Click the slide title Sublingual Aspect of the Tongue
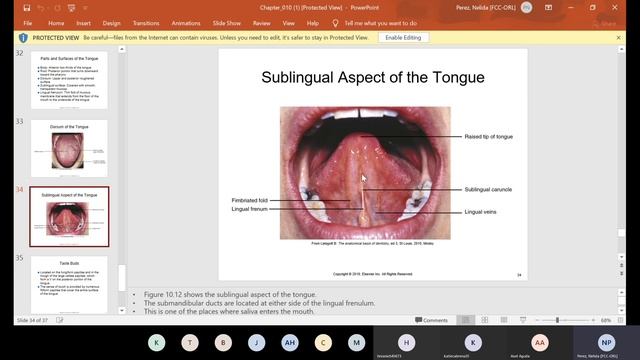The image size is (640, 360). tap(373, 77)
